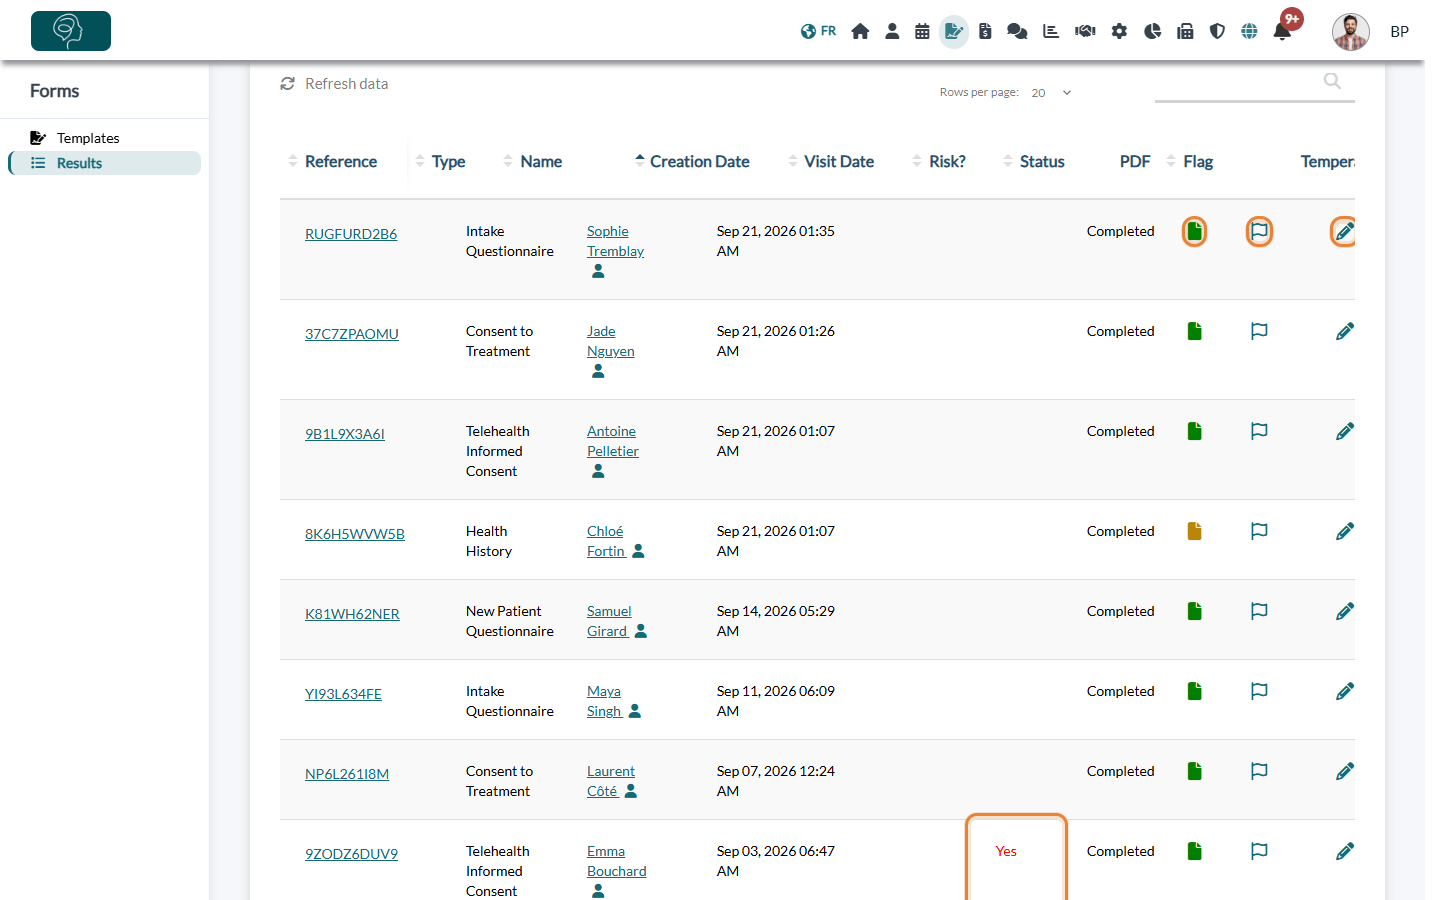The width and height of the screenshot is (1440, 900).
Task: Open the settings gear icon
Action: [1119, 31]
